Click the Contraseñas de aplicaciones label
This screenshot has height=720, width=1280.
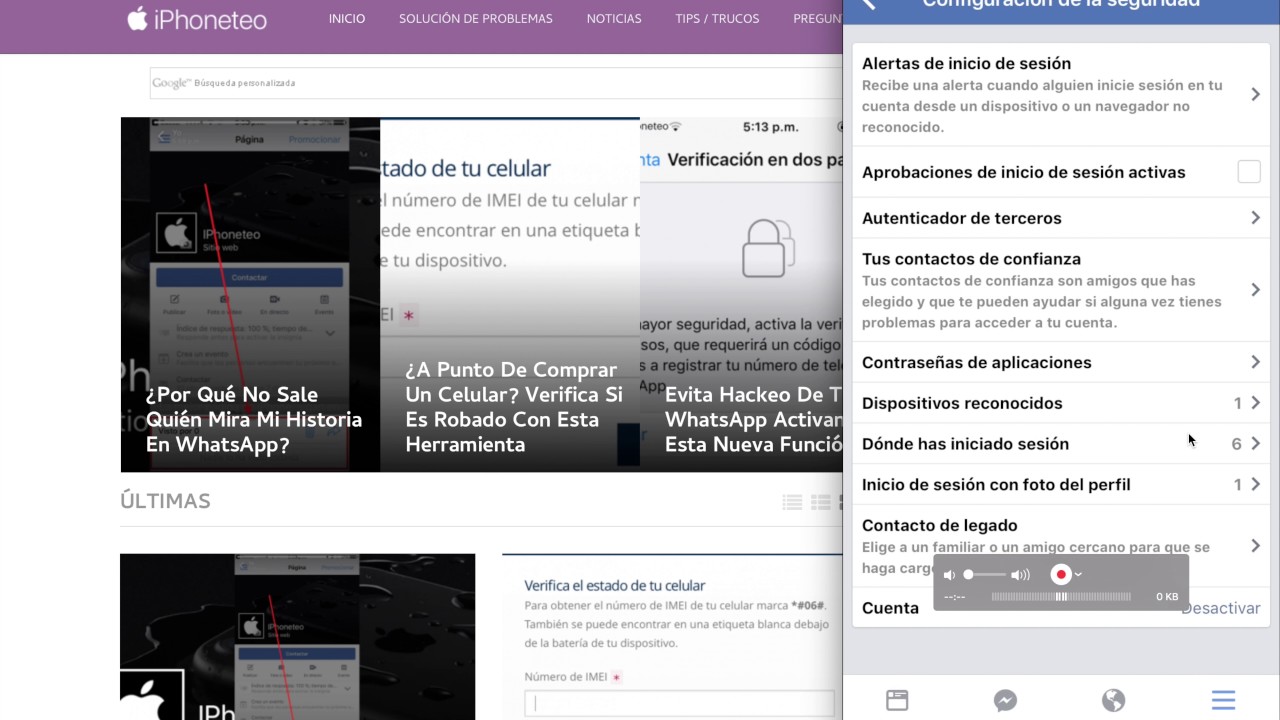(977, 362)
